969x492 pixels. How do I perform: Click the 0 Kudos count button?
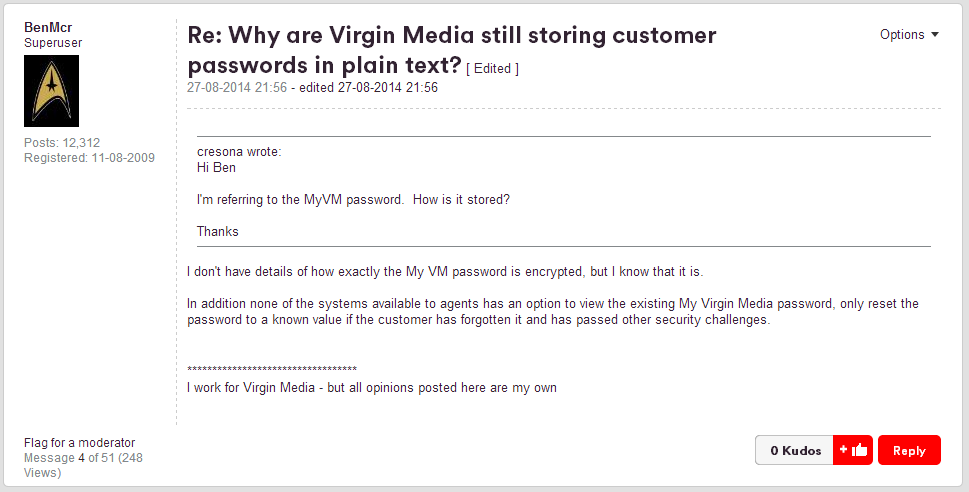[794, 450]
